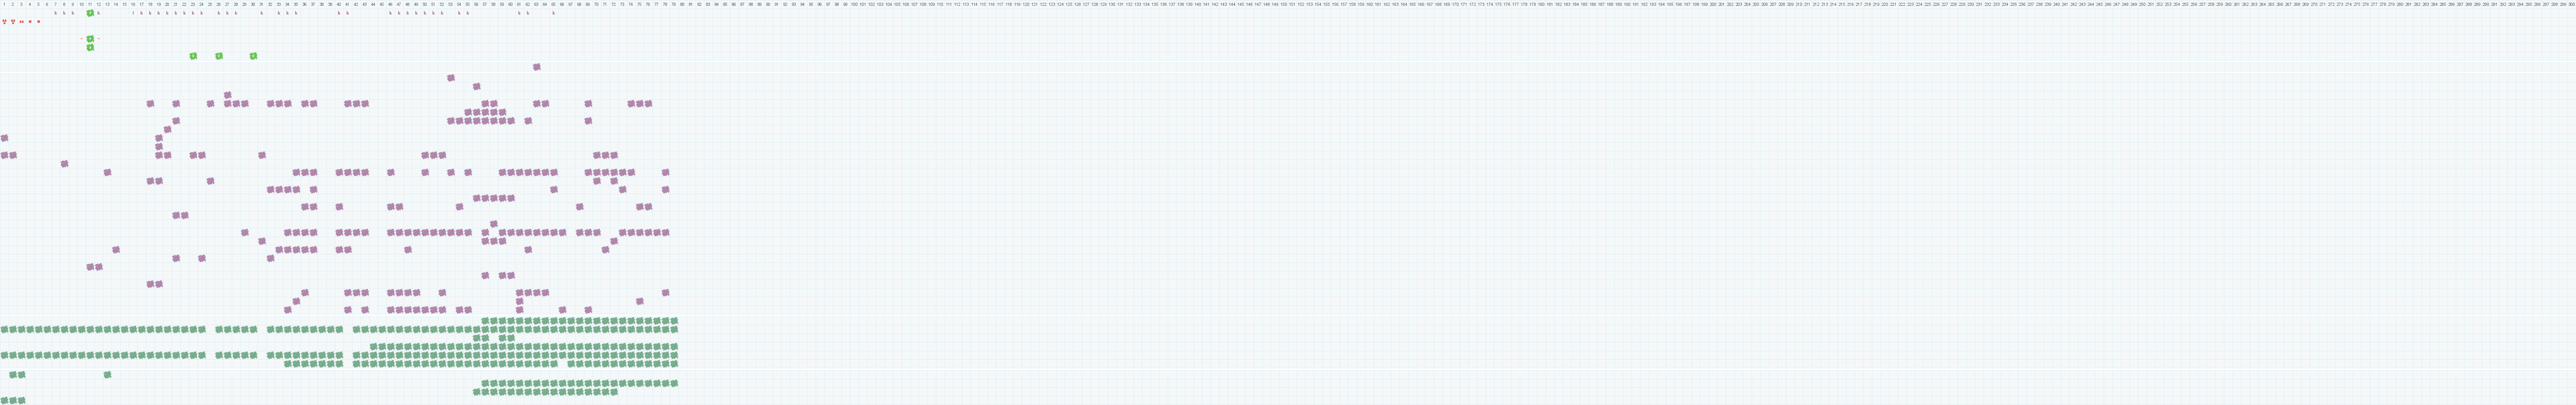Click the 'k' marker under column 31
The image size is (2576, 405).
point(262,13)
